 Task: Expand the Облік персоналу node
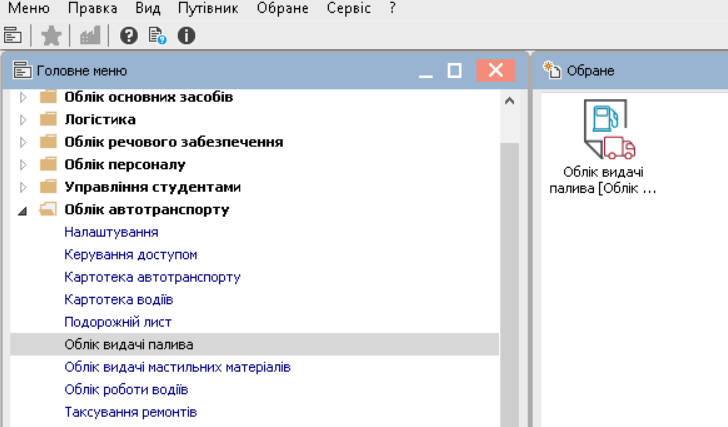(23, 165)
